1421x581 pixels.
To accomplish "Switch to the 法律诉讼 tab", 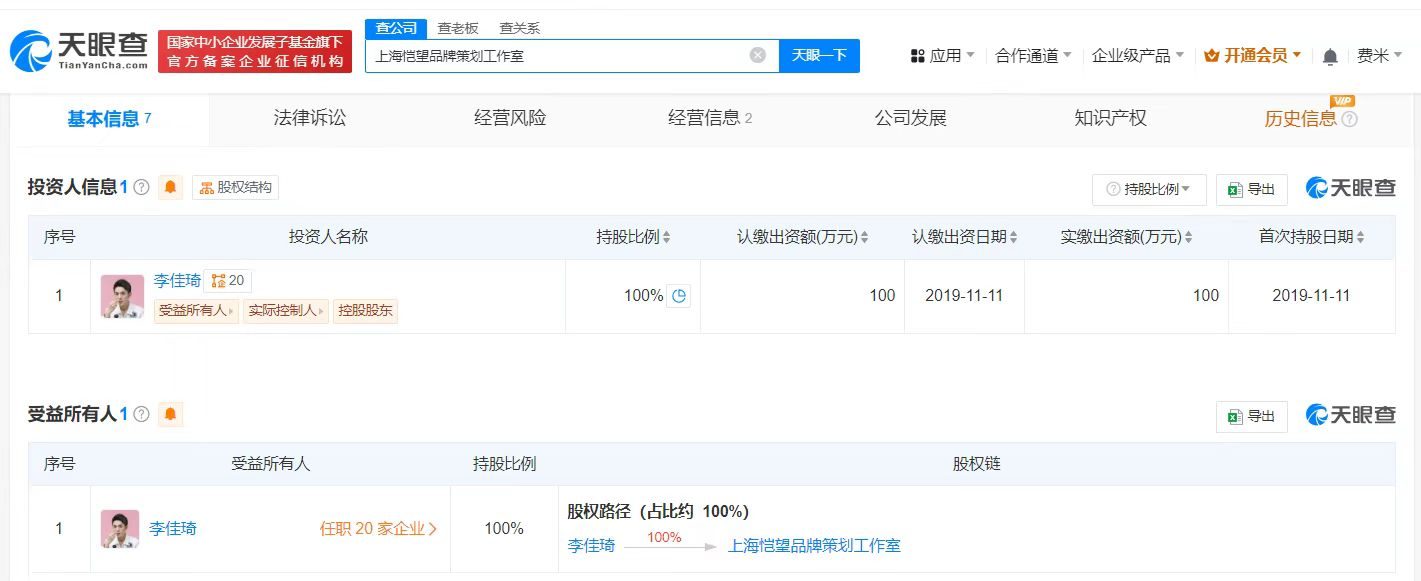I will 308,117.
